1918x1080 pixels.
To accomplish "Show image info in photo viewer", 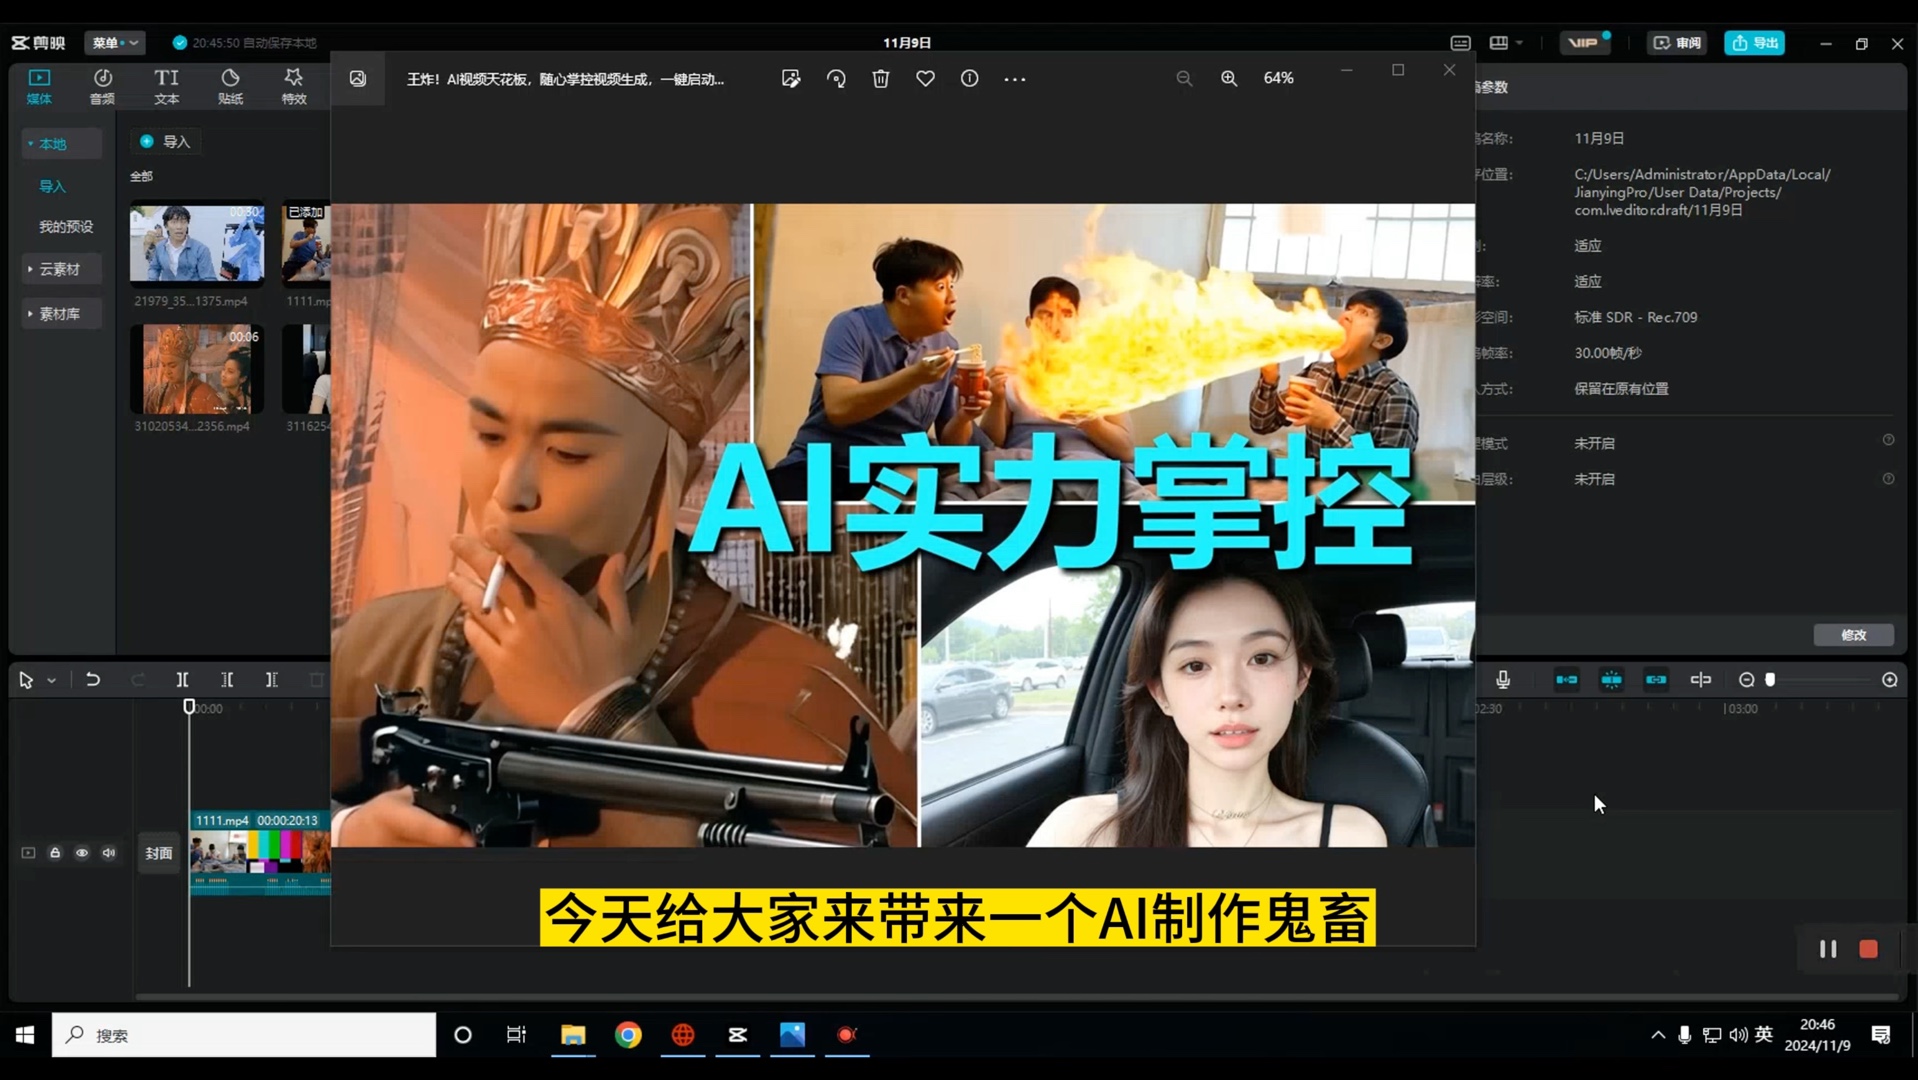I will click(970, 79).
